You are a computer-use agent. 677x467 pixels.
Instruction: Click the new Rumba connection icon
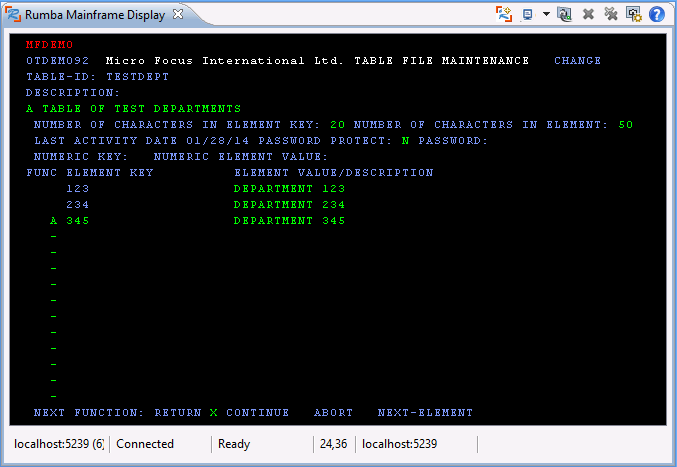point(505,14)
